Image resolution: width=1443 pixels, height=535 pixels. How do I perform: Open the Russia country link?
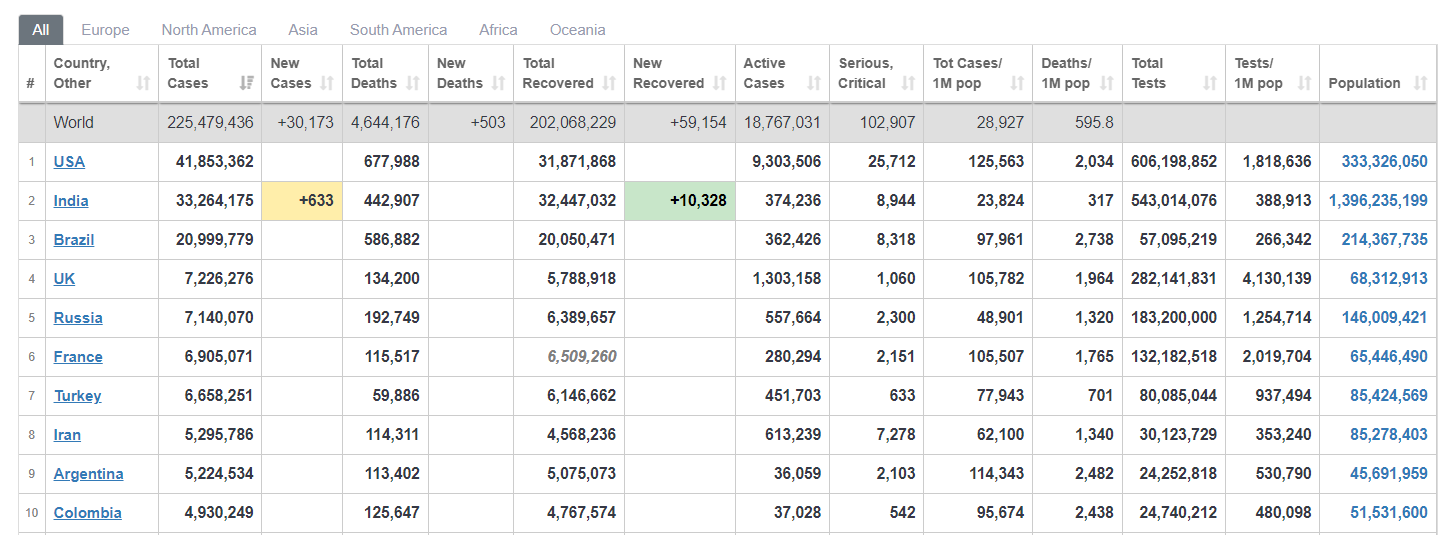tap(78, 318)
